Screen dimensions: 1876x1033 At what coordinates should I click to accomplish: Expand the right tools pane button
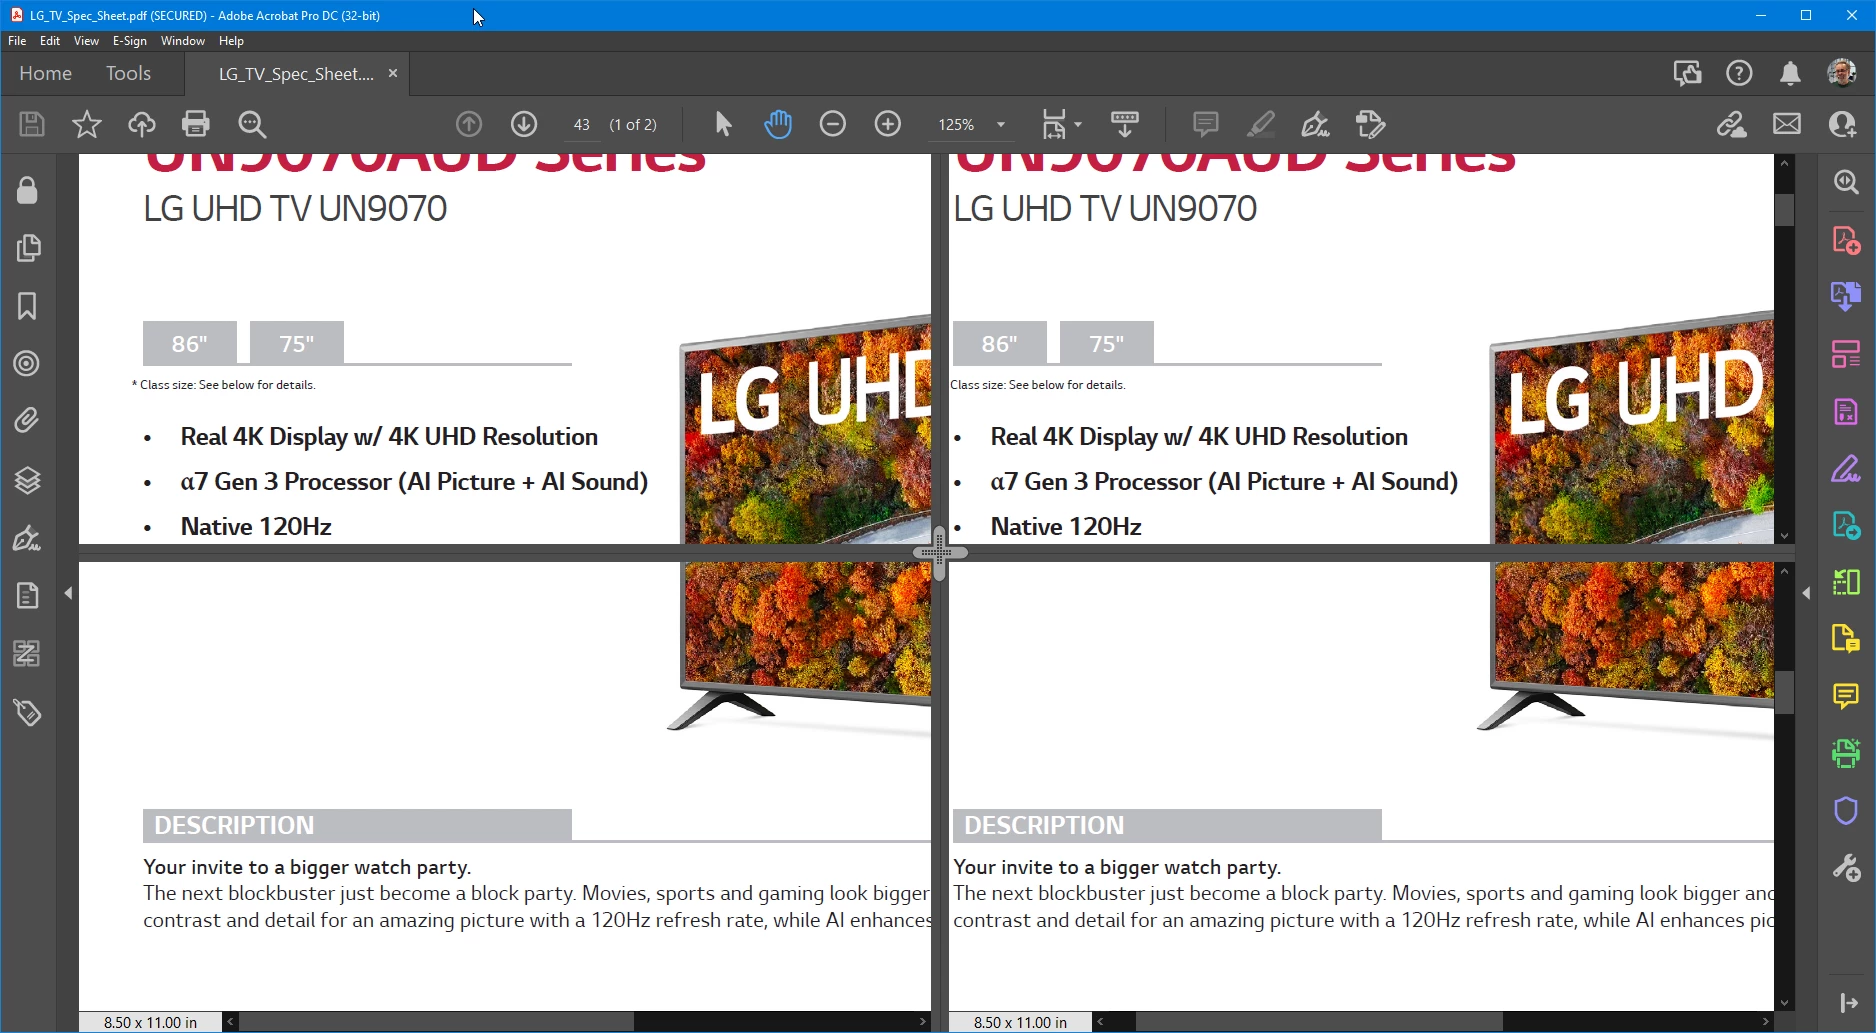coord(1848,1002)
